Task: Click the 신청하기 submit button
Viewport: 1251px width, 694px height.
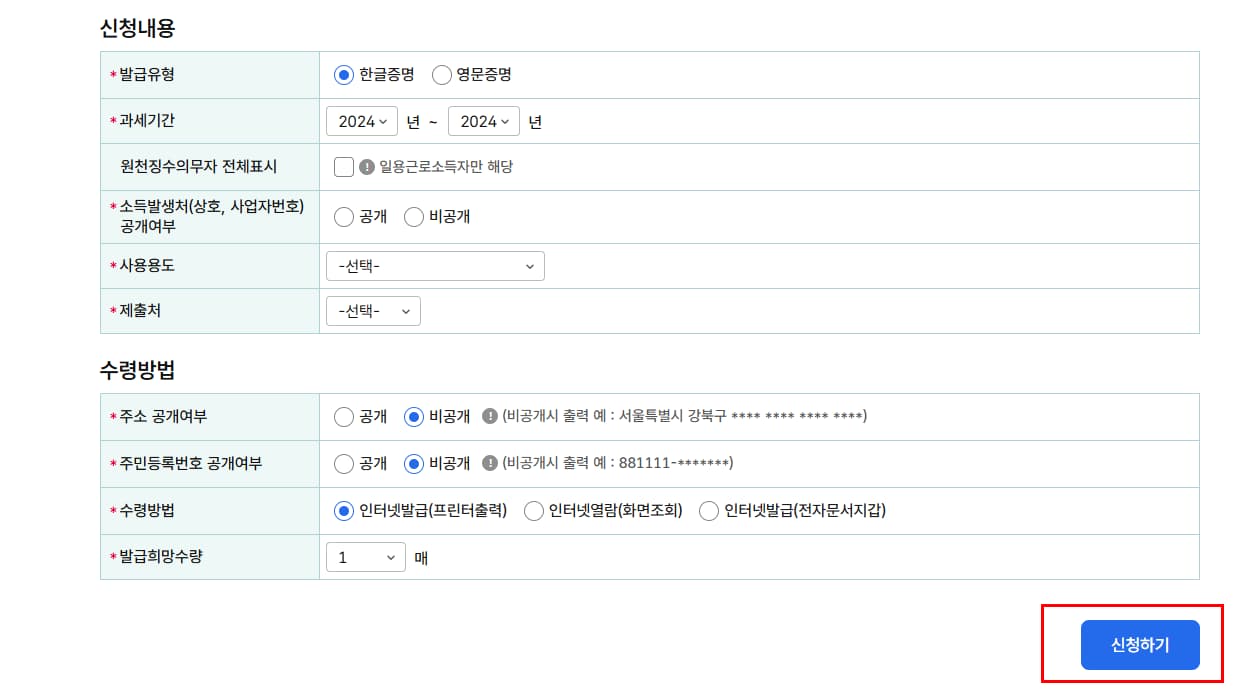Action: point(1140,645)
